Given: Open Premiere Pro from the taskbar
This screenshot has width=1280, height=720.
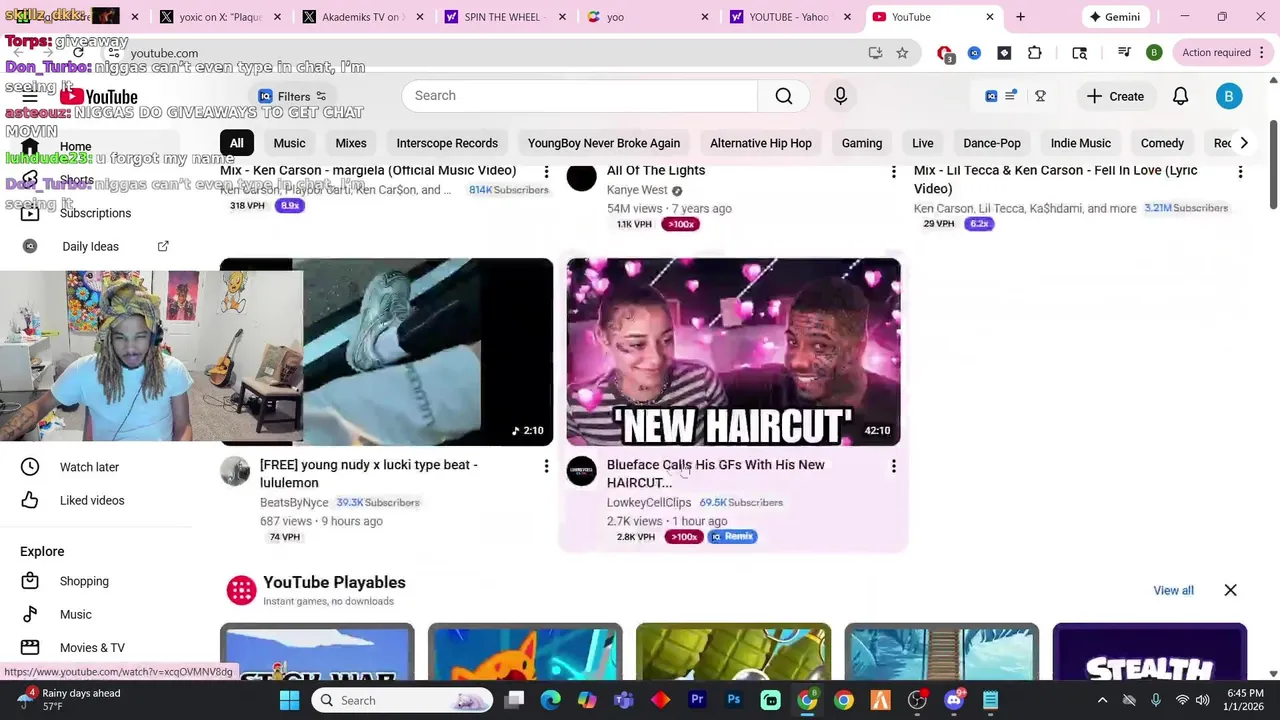Looking at the screenshot, I should [x=697, y=700].
